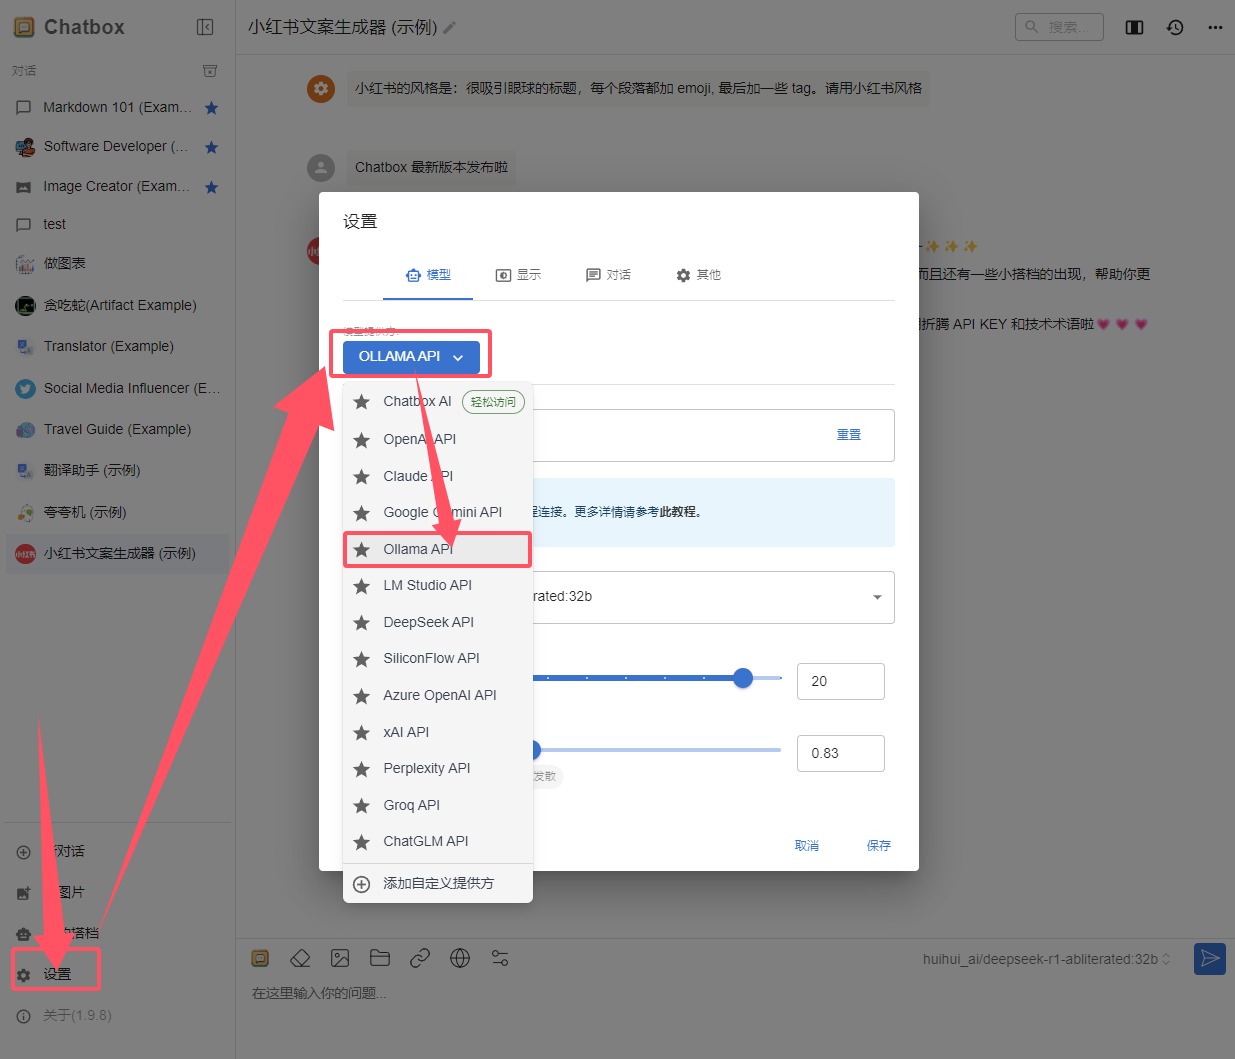The image size is (1235, 1059).
Task: Open 设置 in the sidebar
Action: pyautogui.click(x=57, y=974)
